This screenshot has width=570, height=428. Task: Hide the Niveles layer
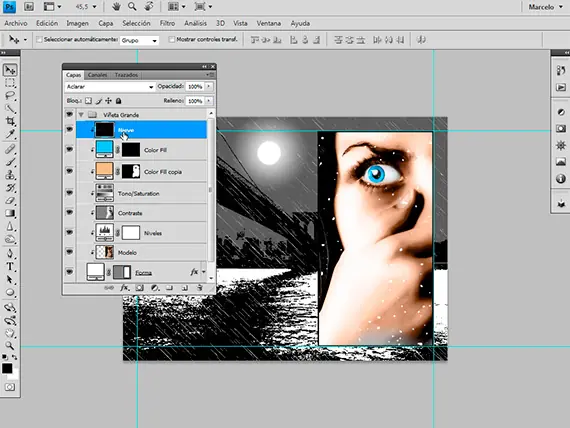click(x=69, y=232)
